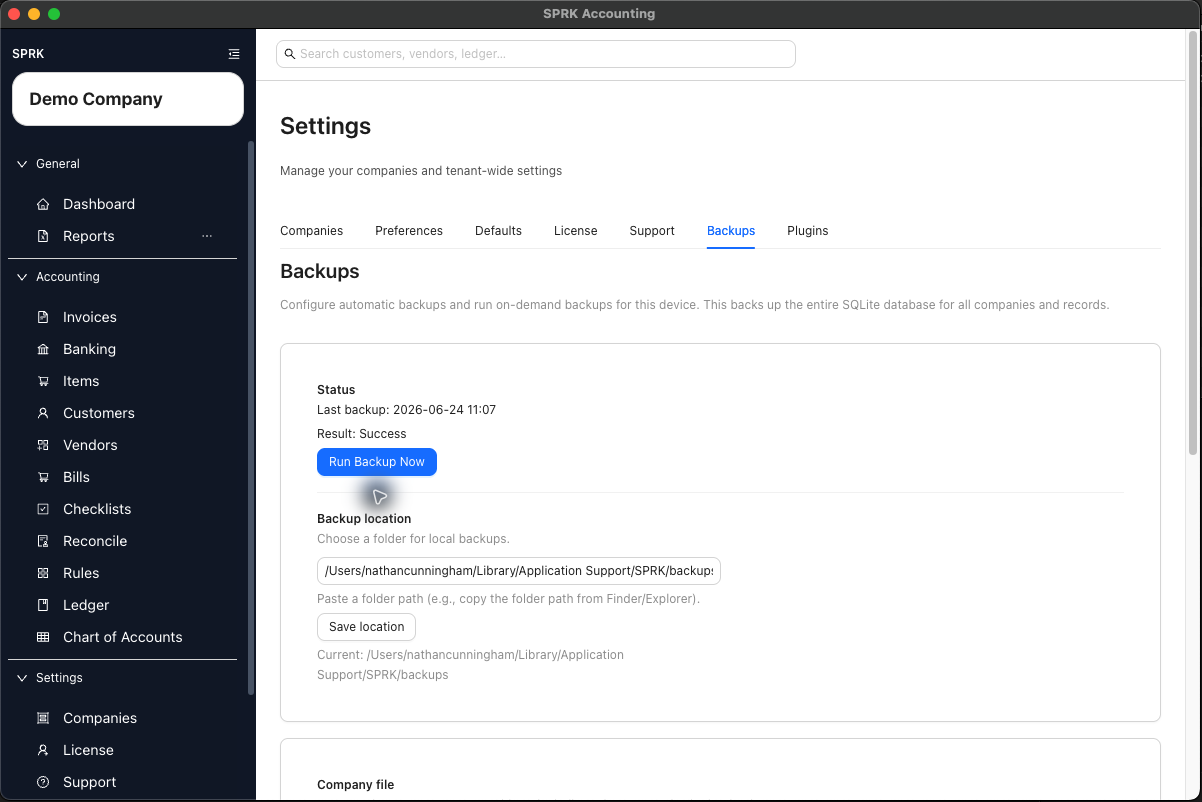Click the 'Current: /Users/nathancunningham' path text
The image size is (1202, 802).
[470, 665]
